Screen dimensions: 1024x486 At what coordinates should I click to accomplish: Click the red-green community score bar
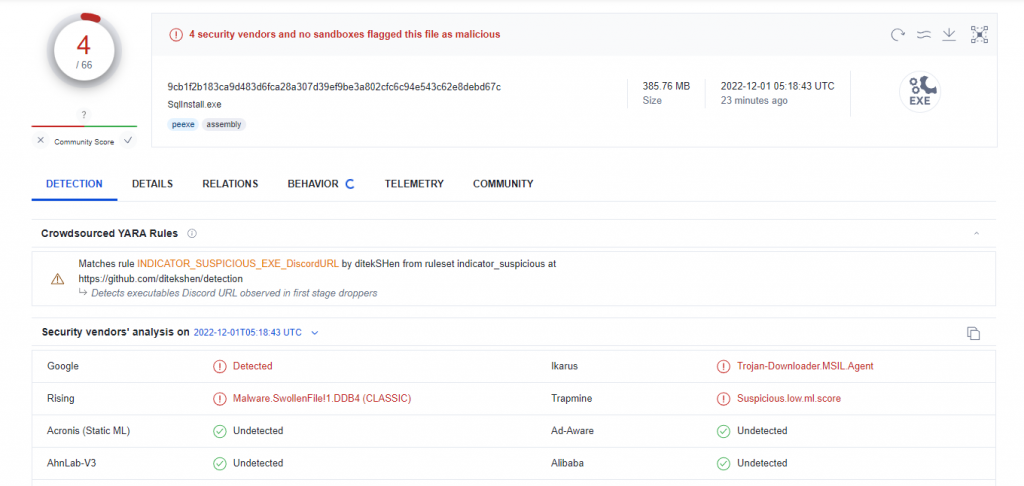(84, 127)
